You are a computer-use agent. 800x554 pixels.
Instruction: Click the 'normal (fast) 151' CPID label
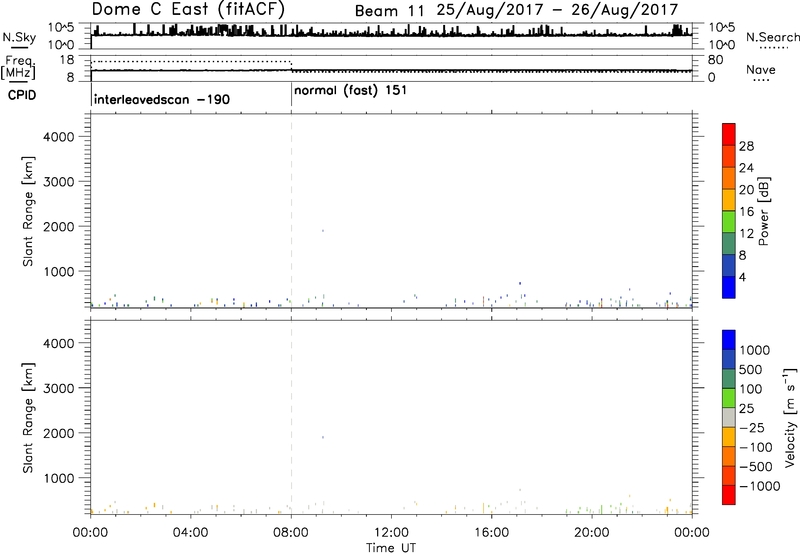tap(351, 91)
